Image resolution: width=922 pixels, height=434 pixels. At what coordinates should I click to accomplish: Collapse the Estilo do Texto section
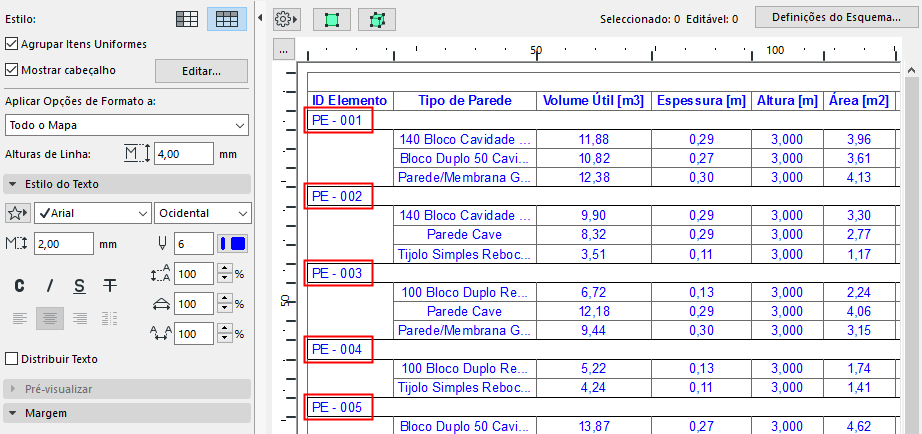(127, 184)
